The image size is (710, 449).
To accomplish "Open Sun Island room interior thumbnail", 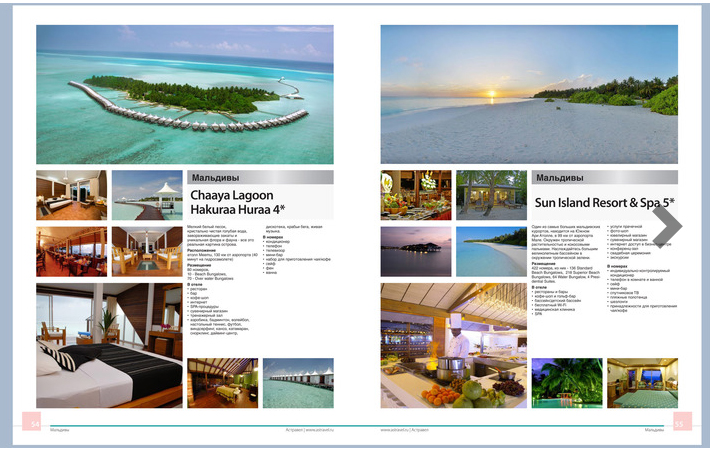I will coord(643,383).
